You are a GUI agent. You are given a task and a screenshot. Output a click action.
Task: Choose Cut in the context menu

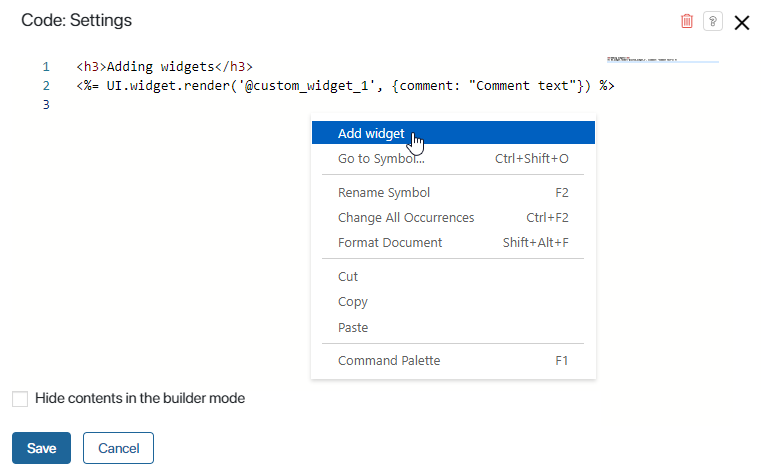[x=348, y=277]
